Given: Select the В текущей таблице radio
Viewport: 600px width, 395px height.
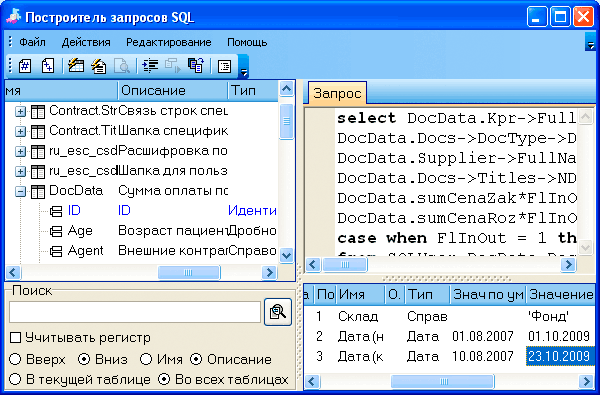Looking at the screenshot, I should (x=15, y=379).
